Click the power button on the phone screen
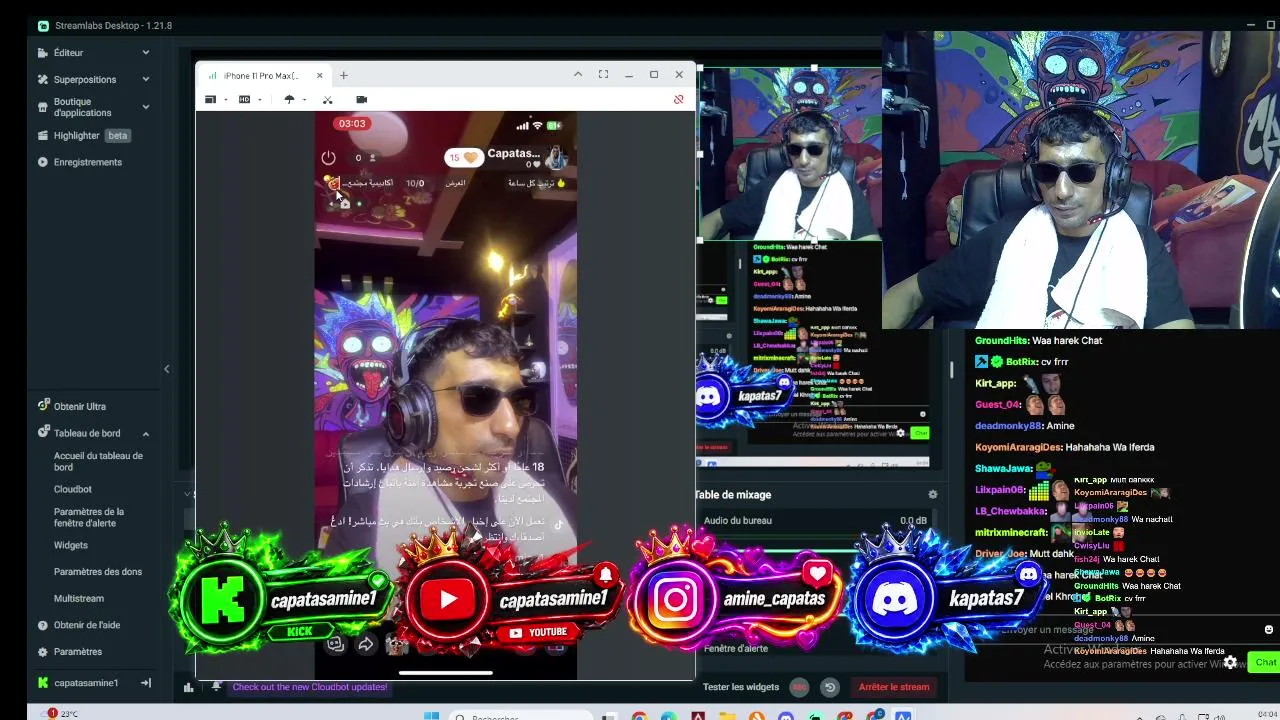 [x=328, y=158]
